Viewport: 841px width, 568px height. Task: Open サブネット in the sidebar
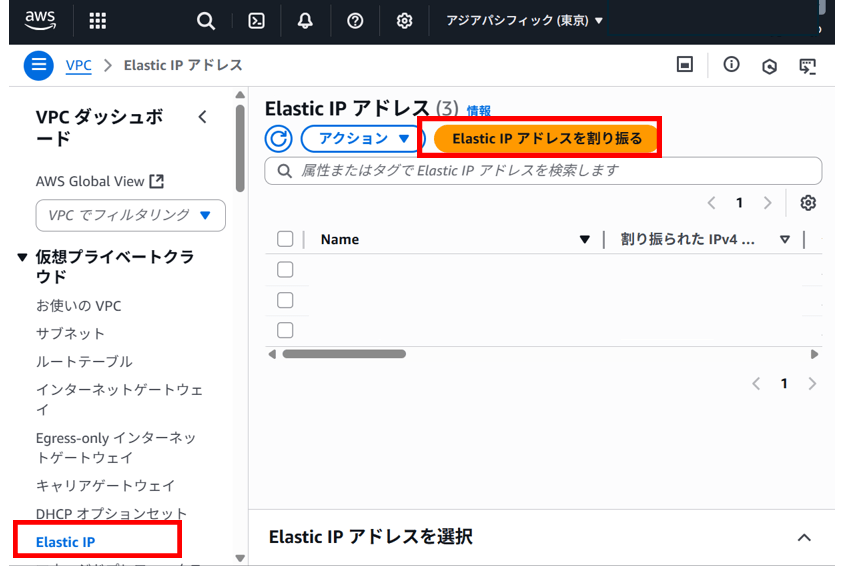(x=70, y=333)
